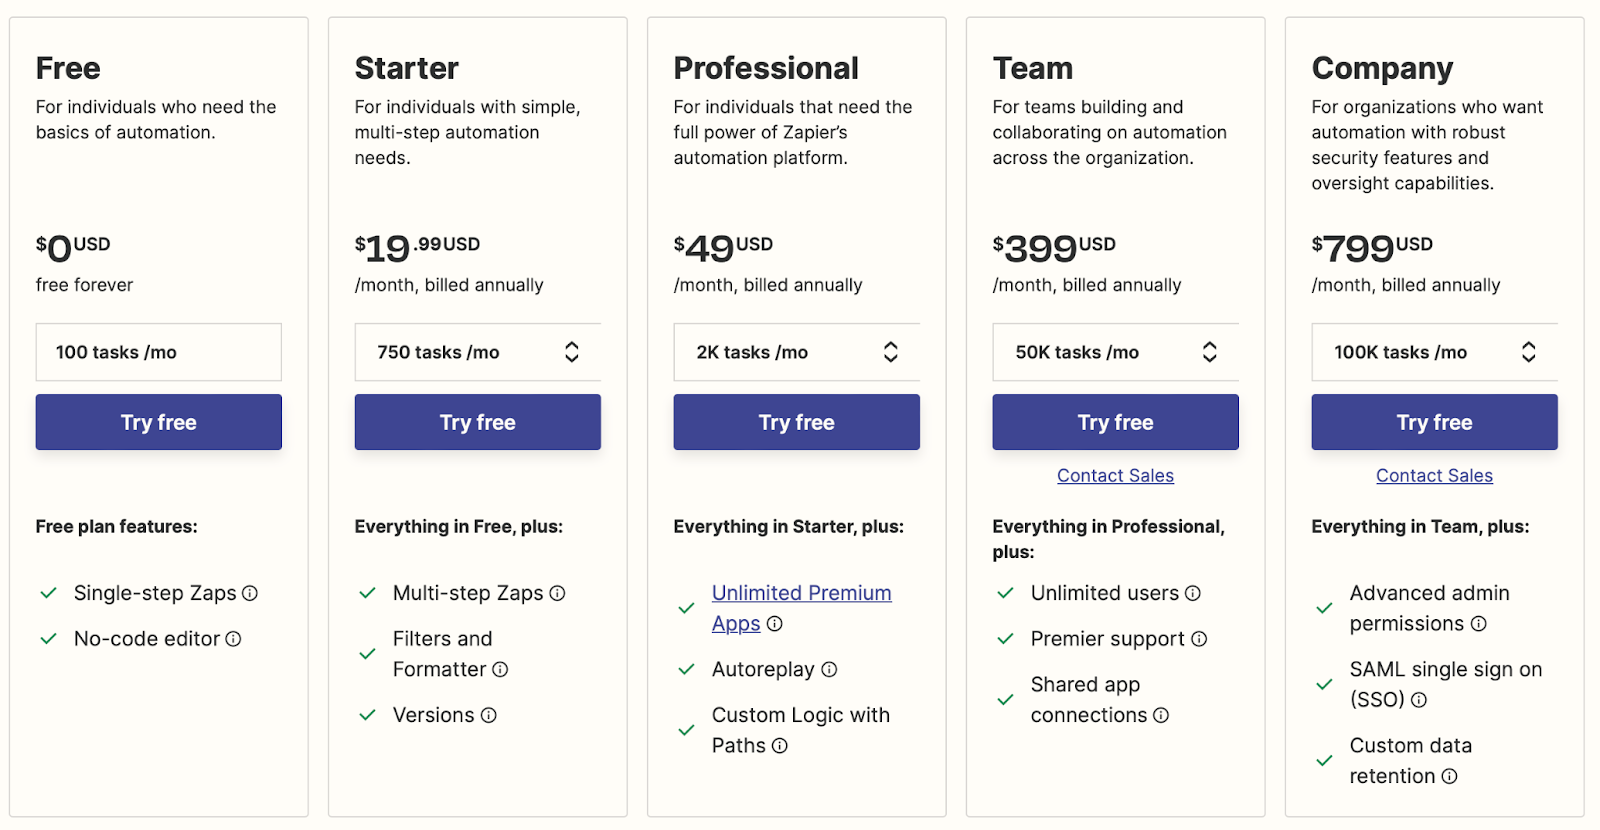Show info for Multi-step Zaps

[557, 593]
